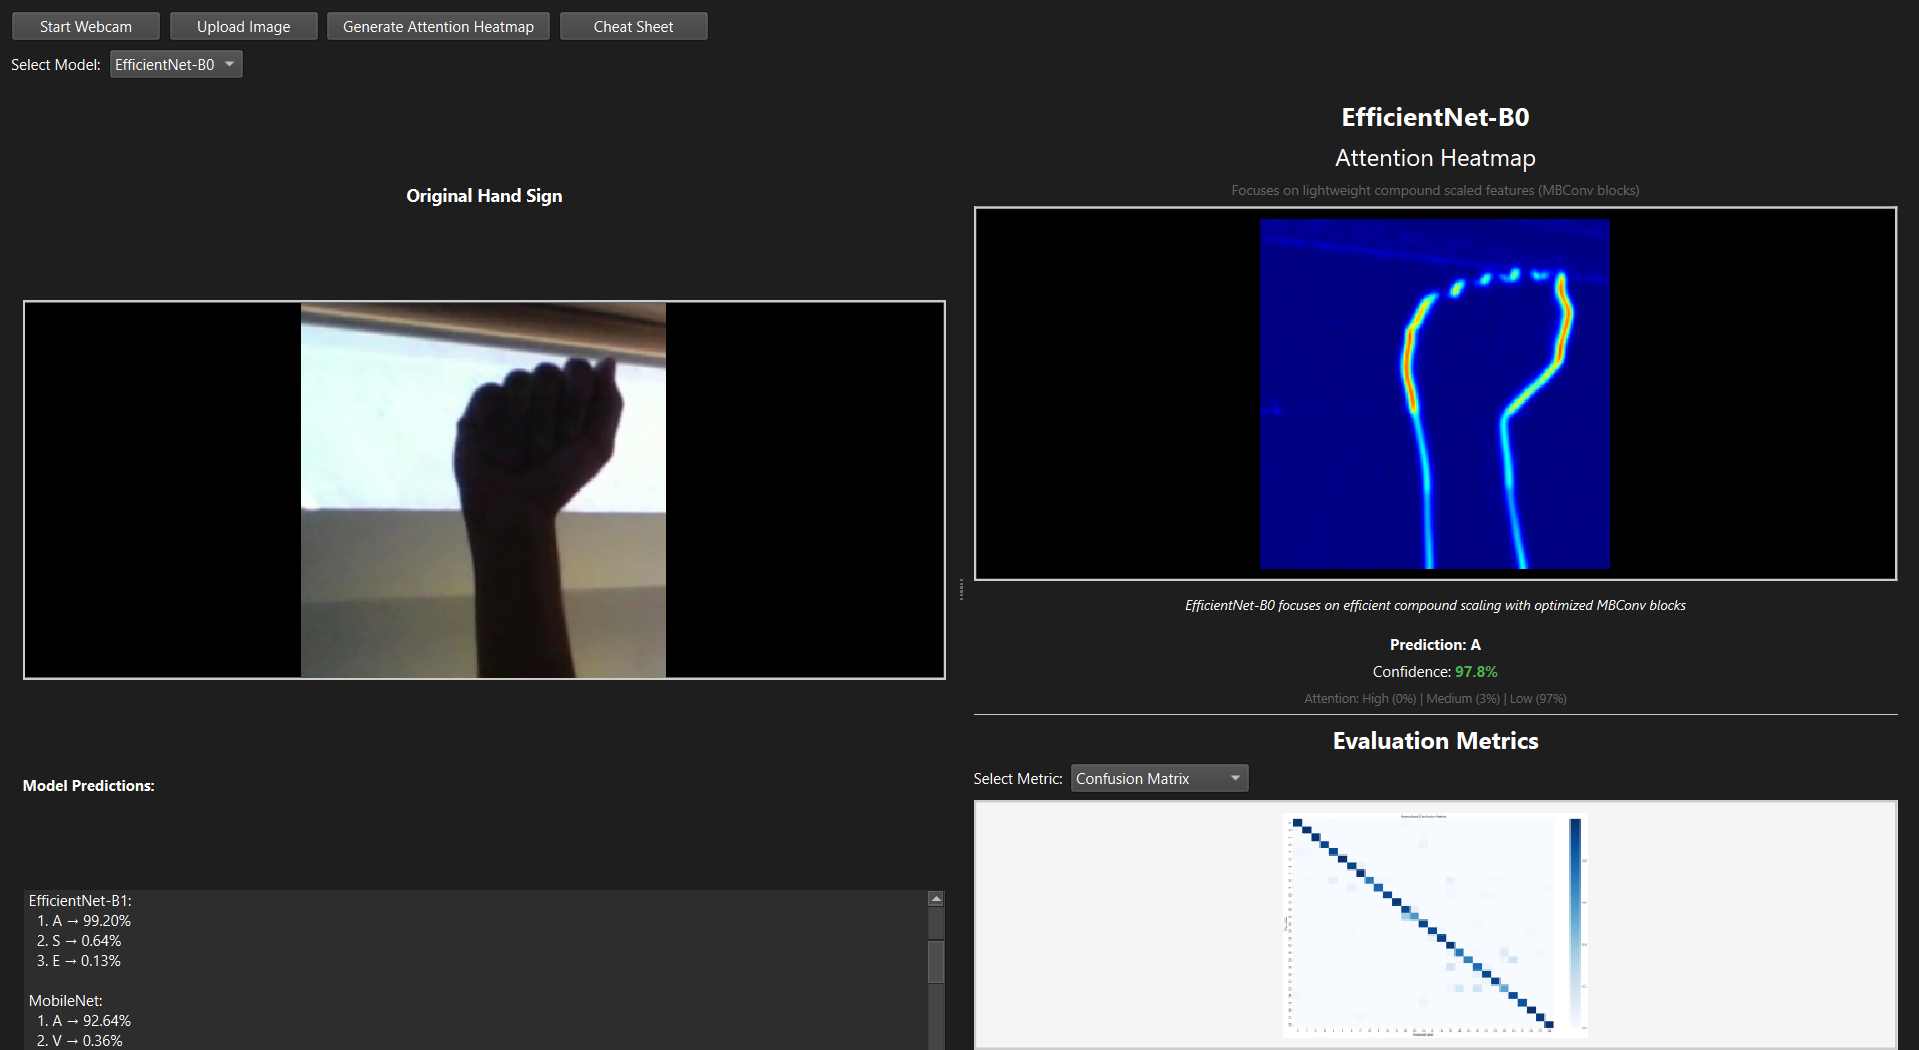Expand the Select Metric Confusion Matrix dropdown
Screen dimensions: 1919x1050
click(1159, 779)
